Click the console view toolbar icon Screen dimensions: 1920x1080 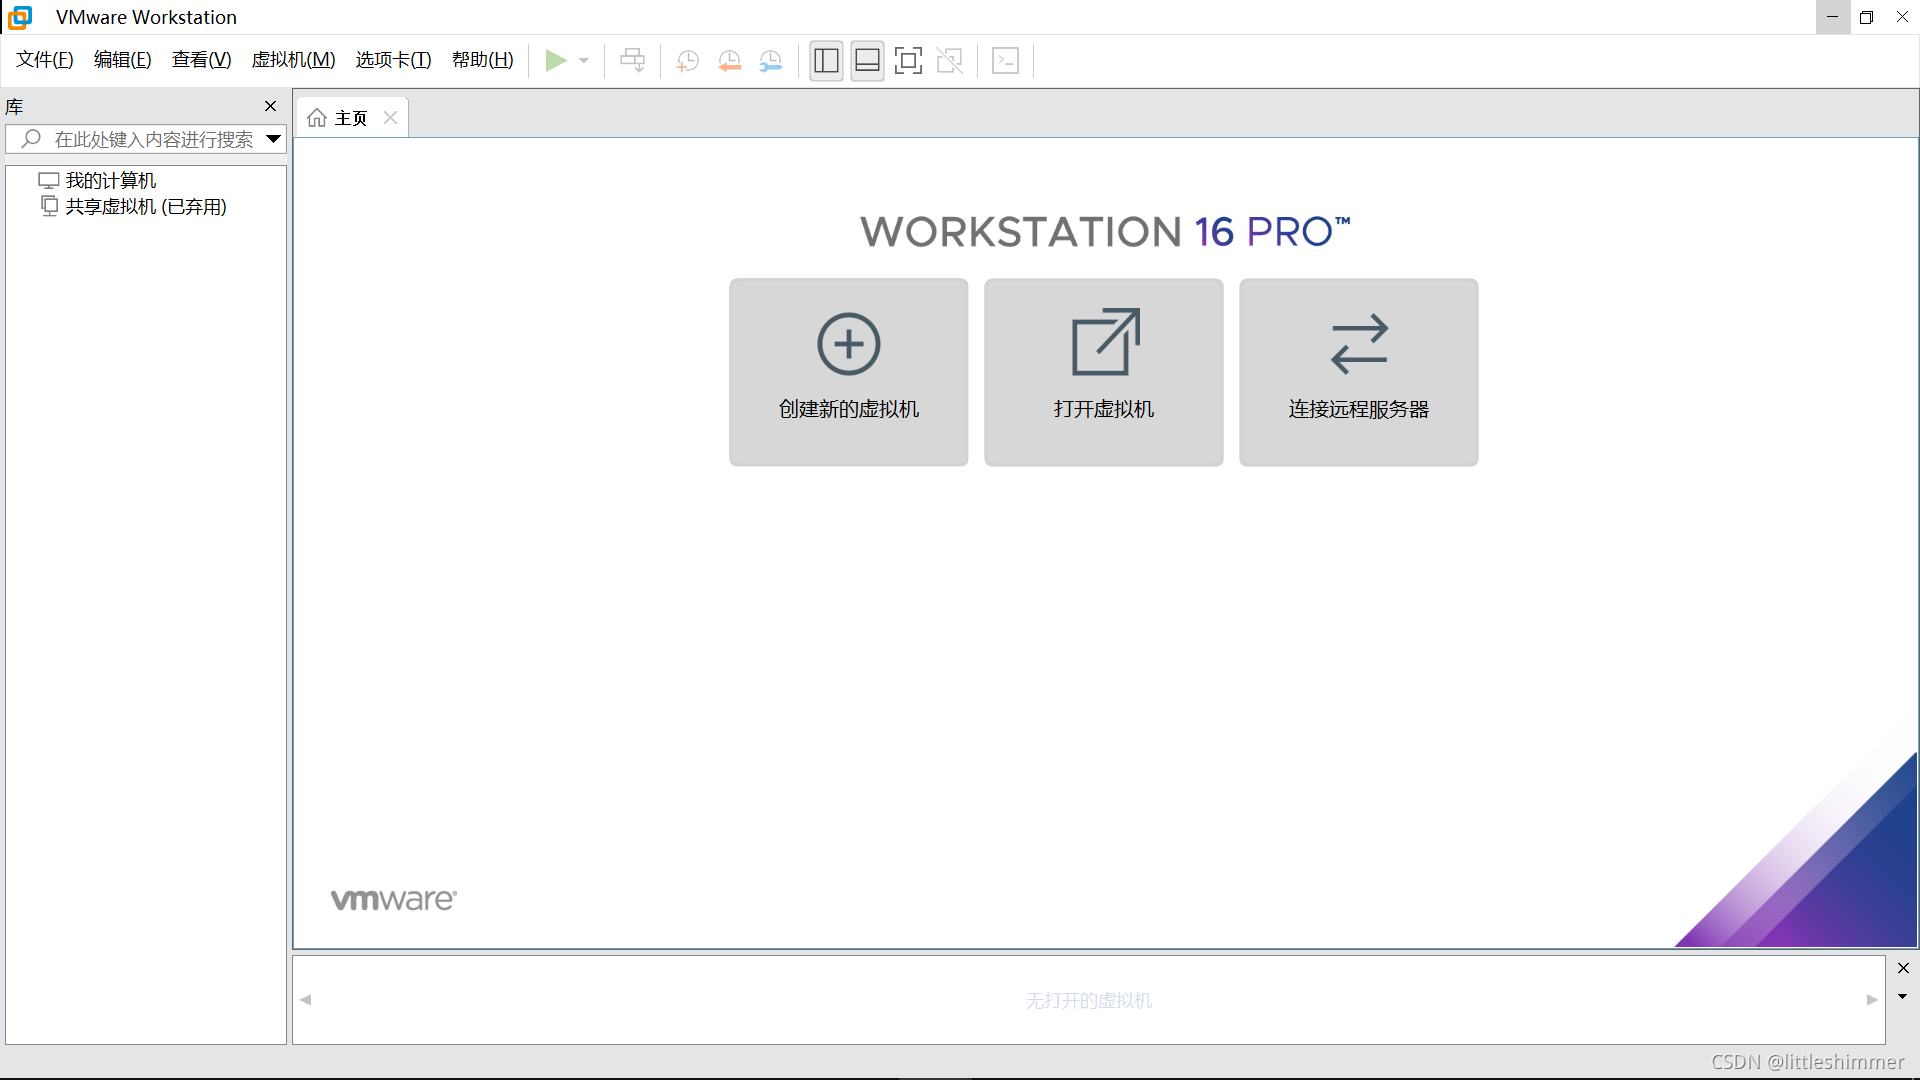1005,61
